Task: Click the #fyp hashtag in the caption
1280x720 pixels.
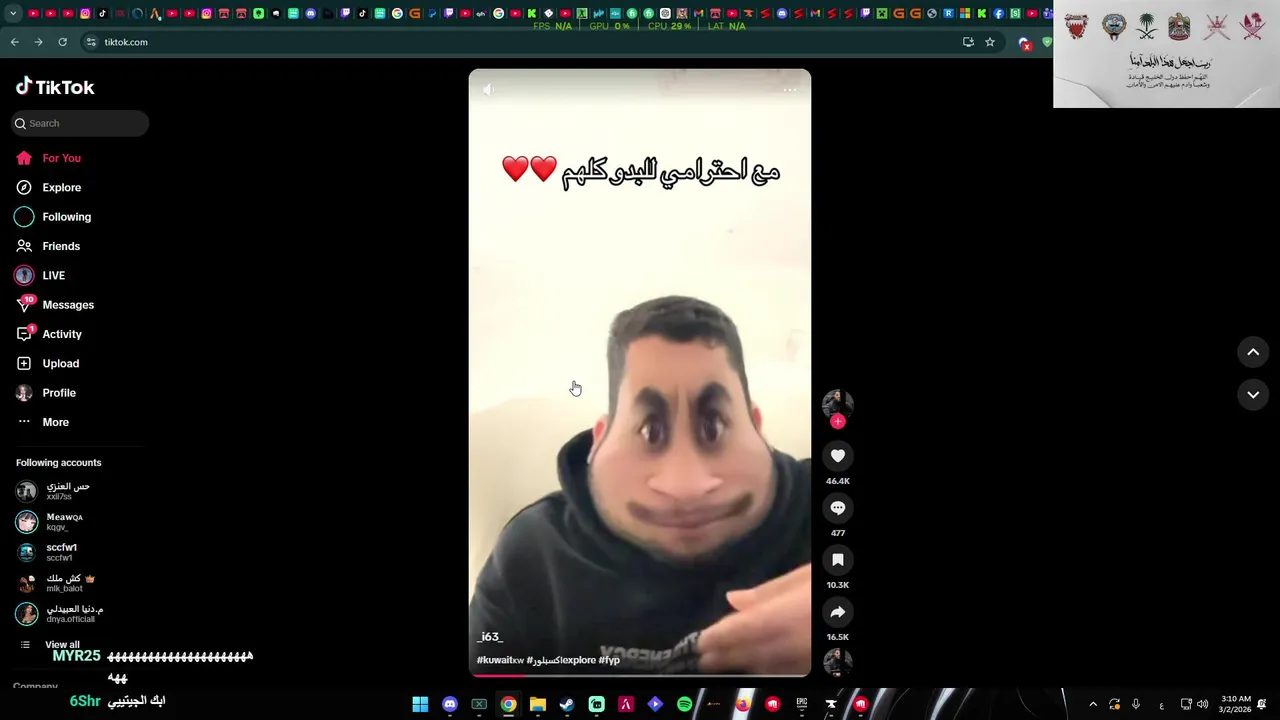Action: 609,660
